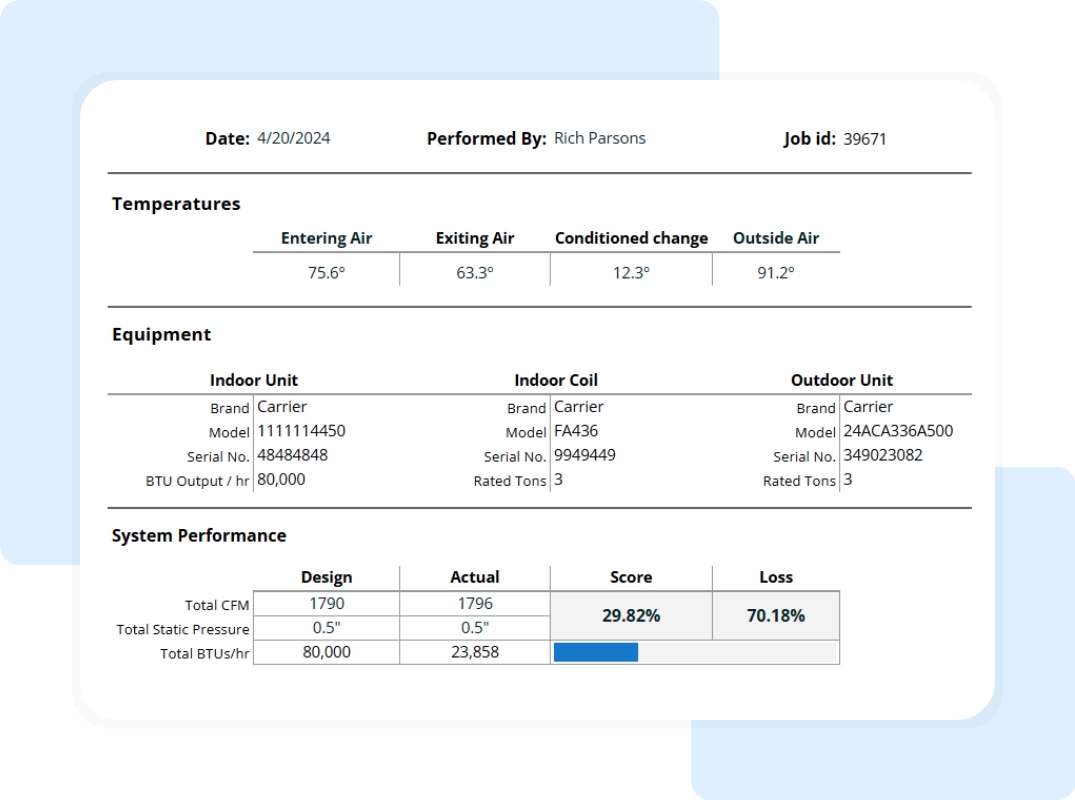Select the Entering Air temperature 75.6°

click(326, 270)
